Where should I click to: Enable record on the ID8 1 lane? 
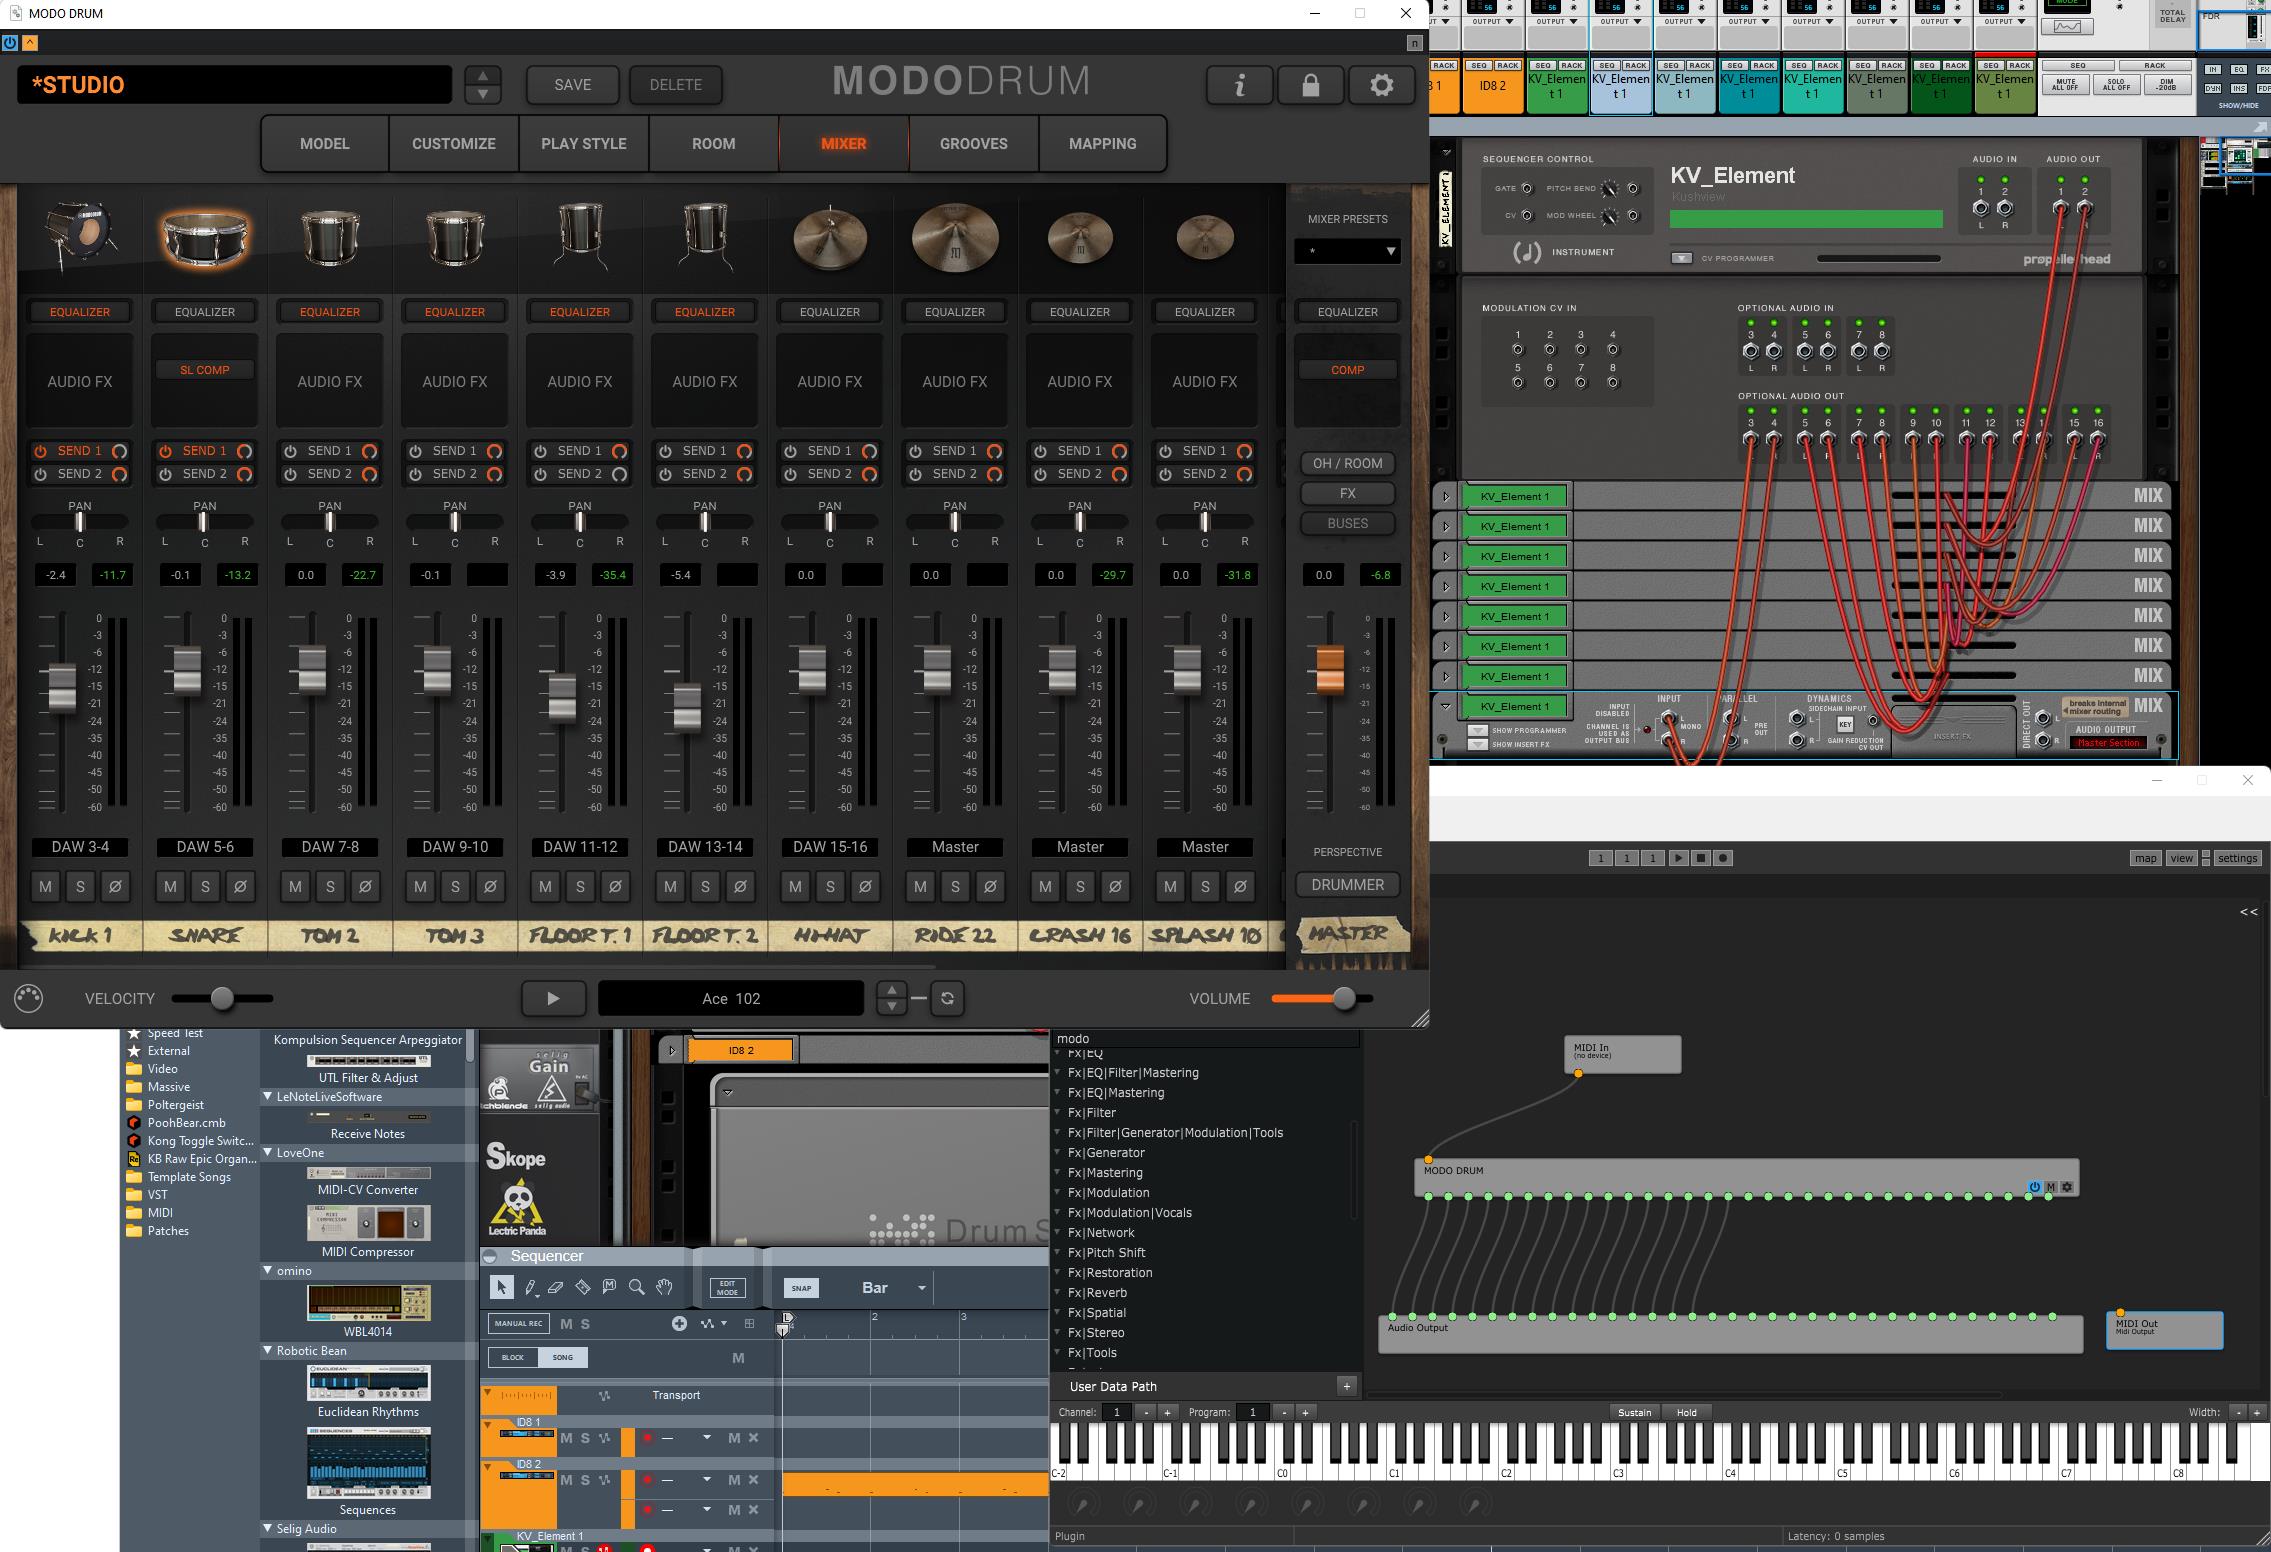click(647, 1438)
